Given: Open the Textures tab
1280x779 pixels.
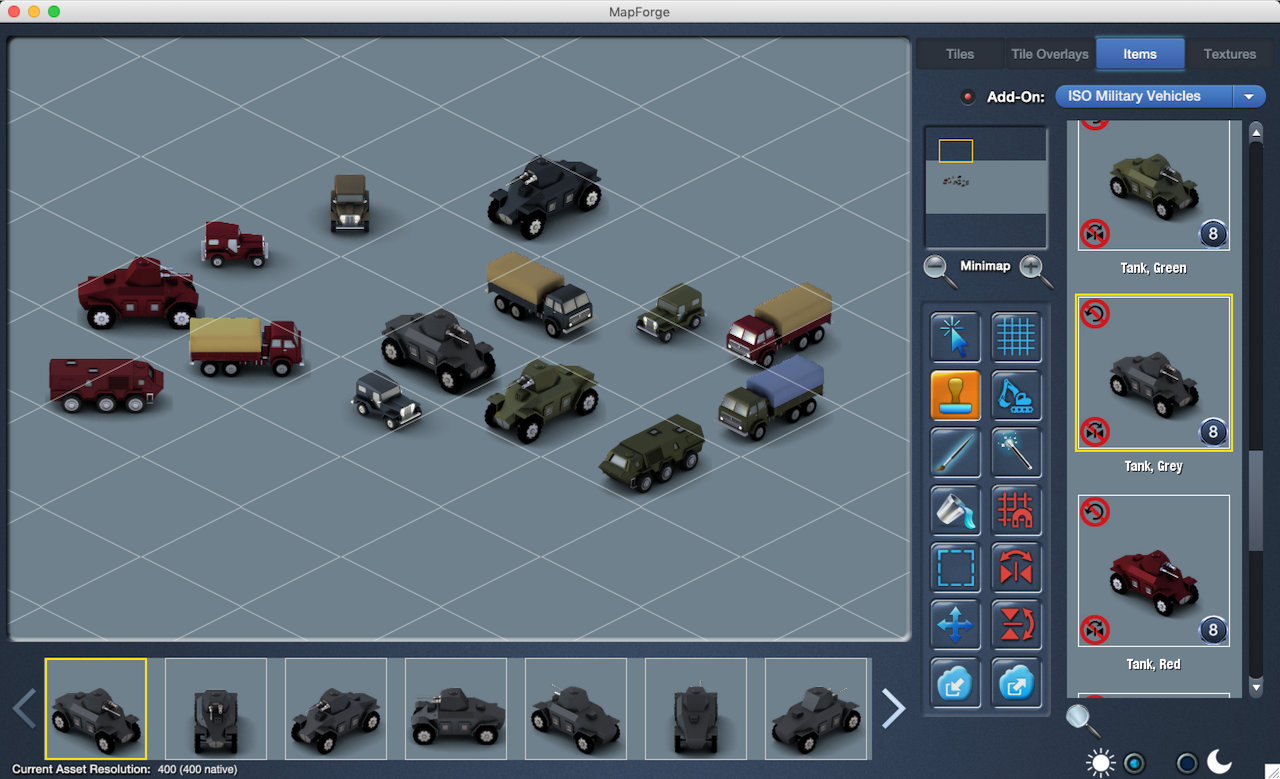Looking at the screenshot, I should tap(1229, 54).
